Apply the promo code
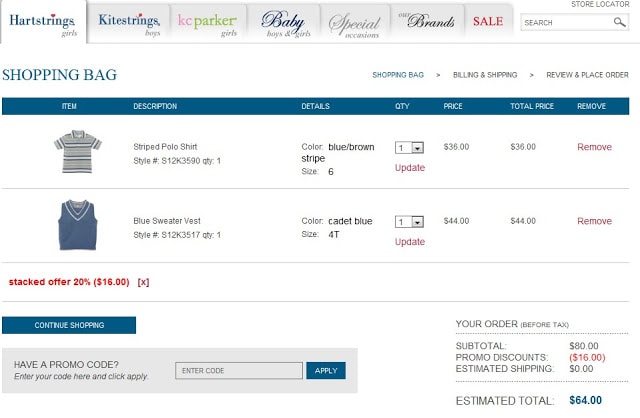The height and width of the screenshot is (418, 640). [x=326, y=371]
